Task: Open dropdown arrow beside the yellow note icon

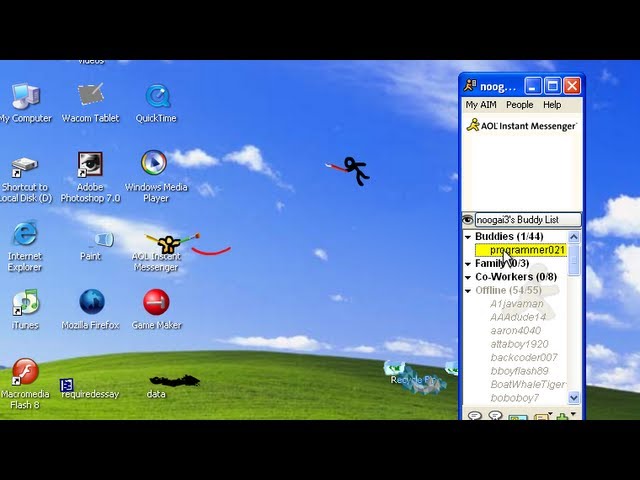Action: [551, 414]
